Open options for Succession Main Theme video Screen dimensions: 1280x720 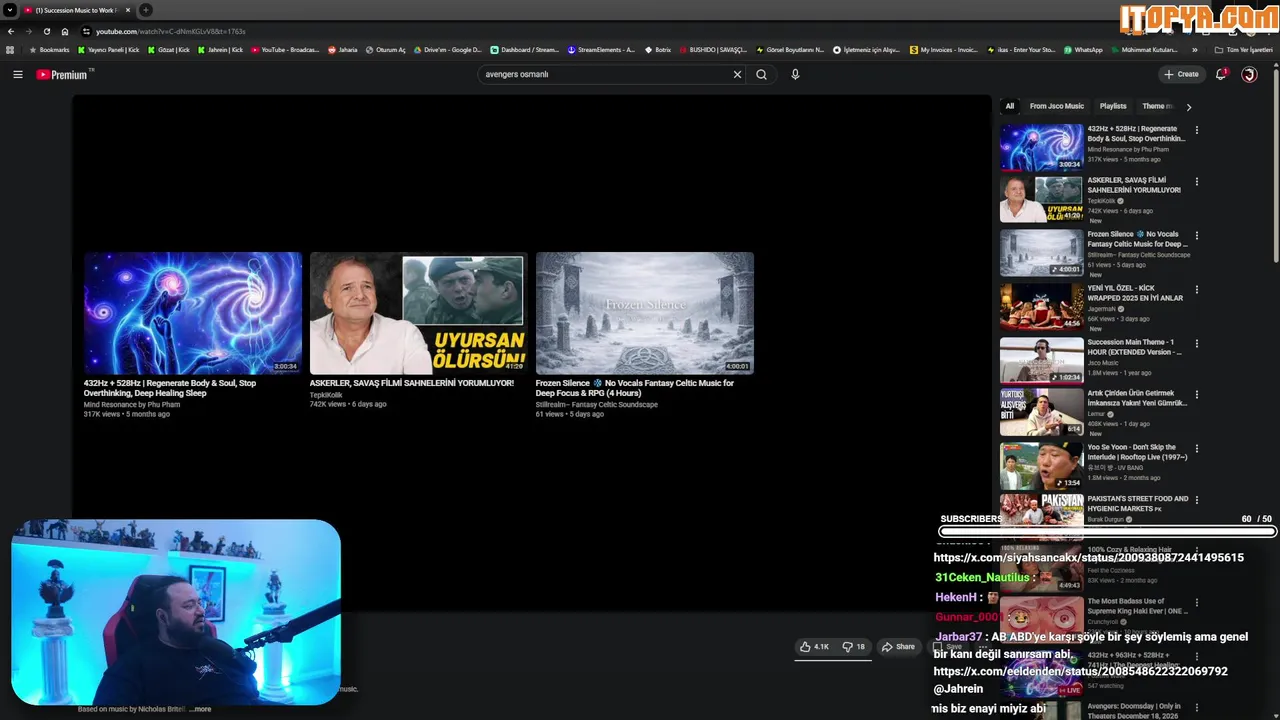pyautogui.click(x=1196, y=344)
